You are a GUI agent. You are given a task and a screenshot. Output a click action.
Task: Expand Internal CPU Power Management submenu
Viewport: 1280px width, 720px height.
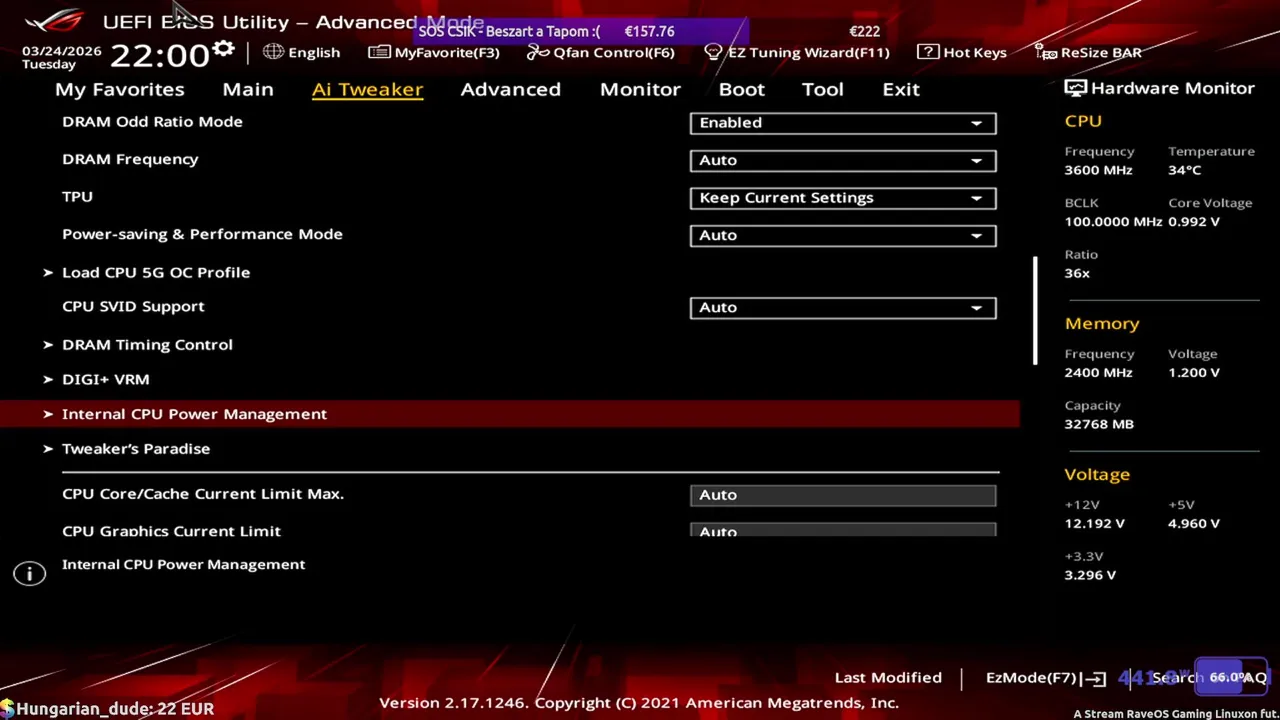point(510,414)
